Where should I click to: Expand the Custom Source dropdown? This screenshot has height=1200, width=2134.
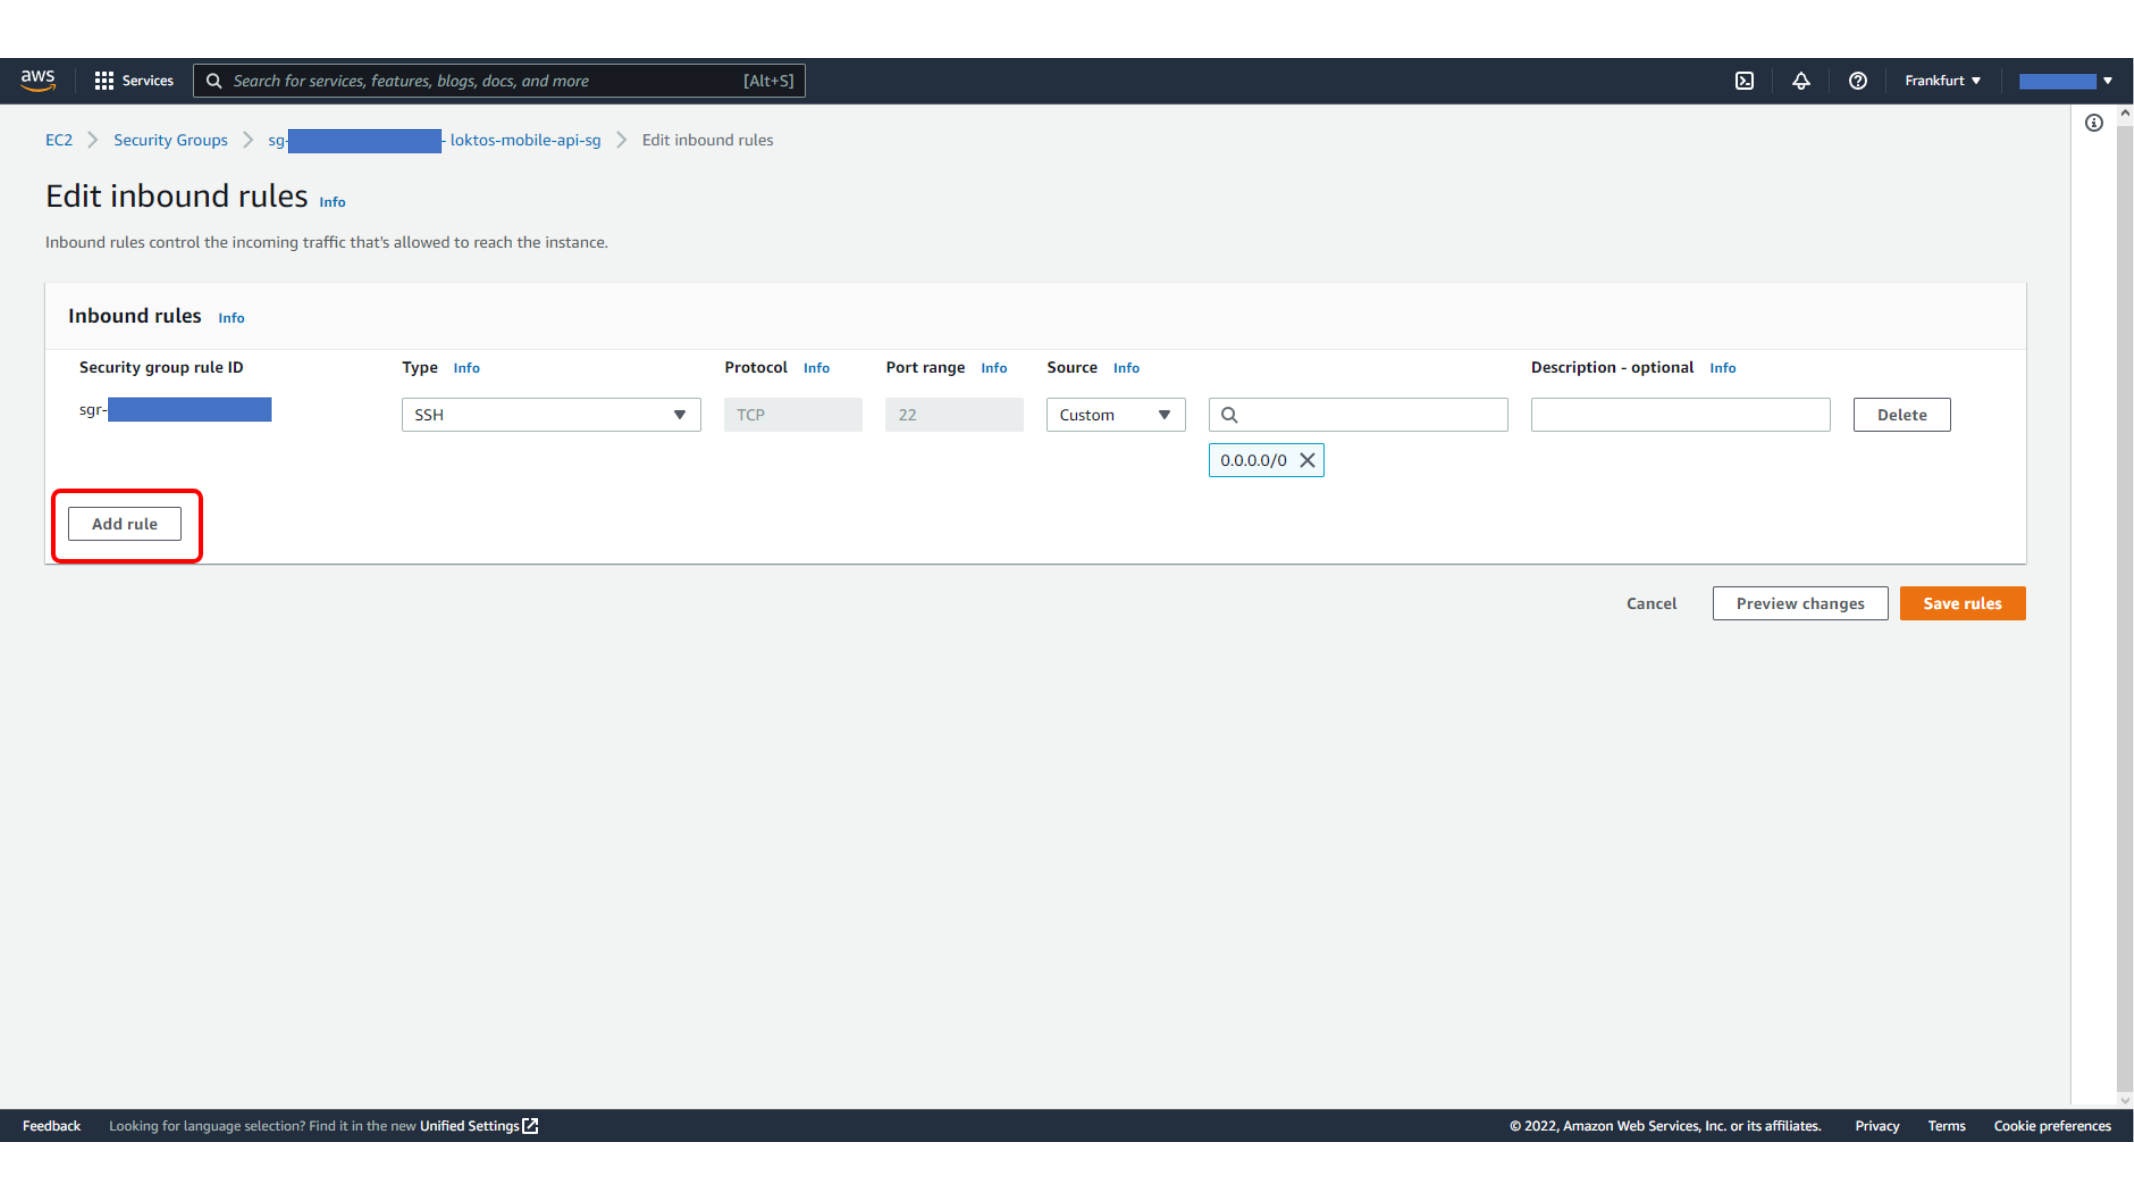tap(1116, 415)
